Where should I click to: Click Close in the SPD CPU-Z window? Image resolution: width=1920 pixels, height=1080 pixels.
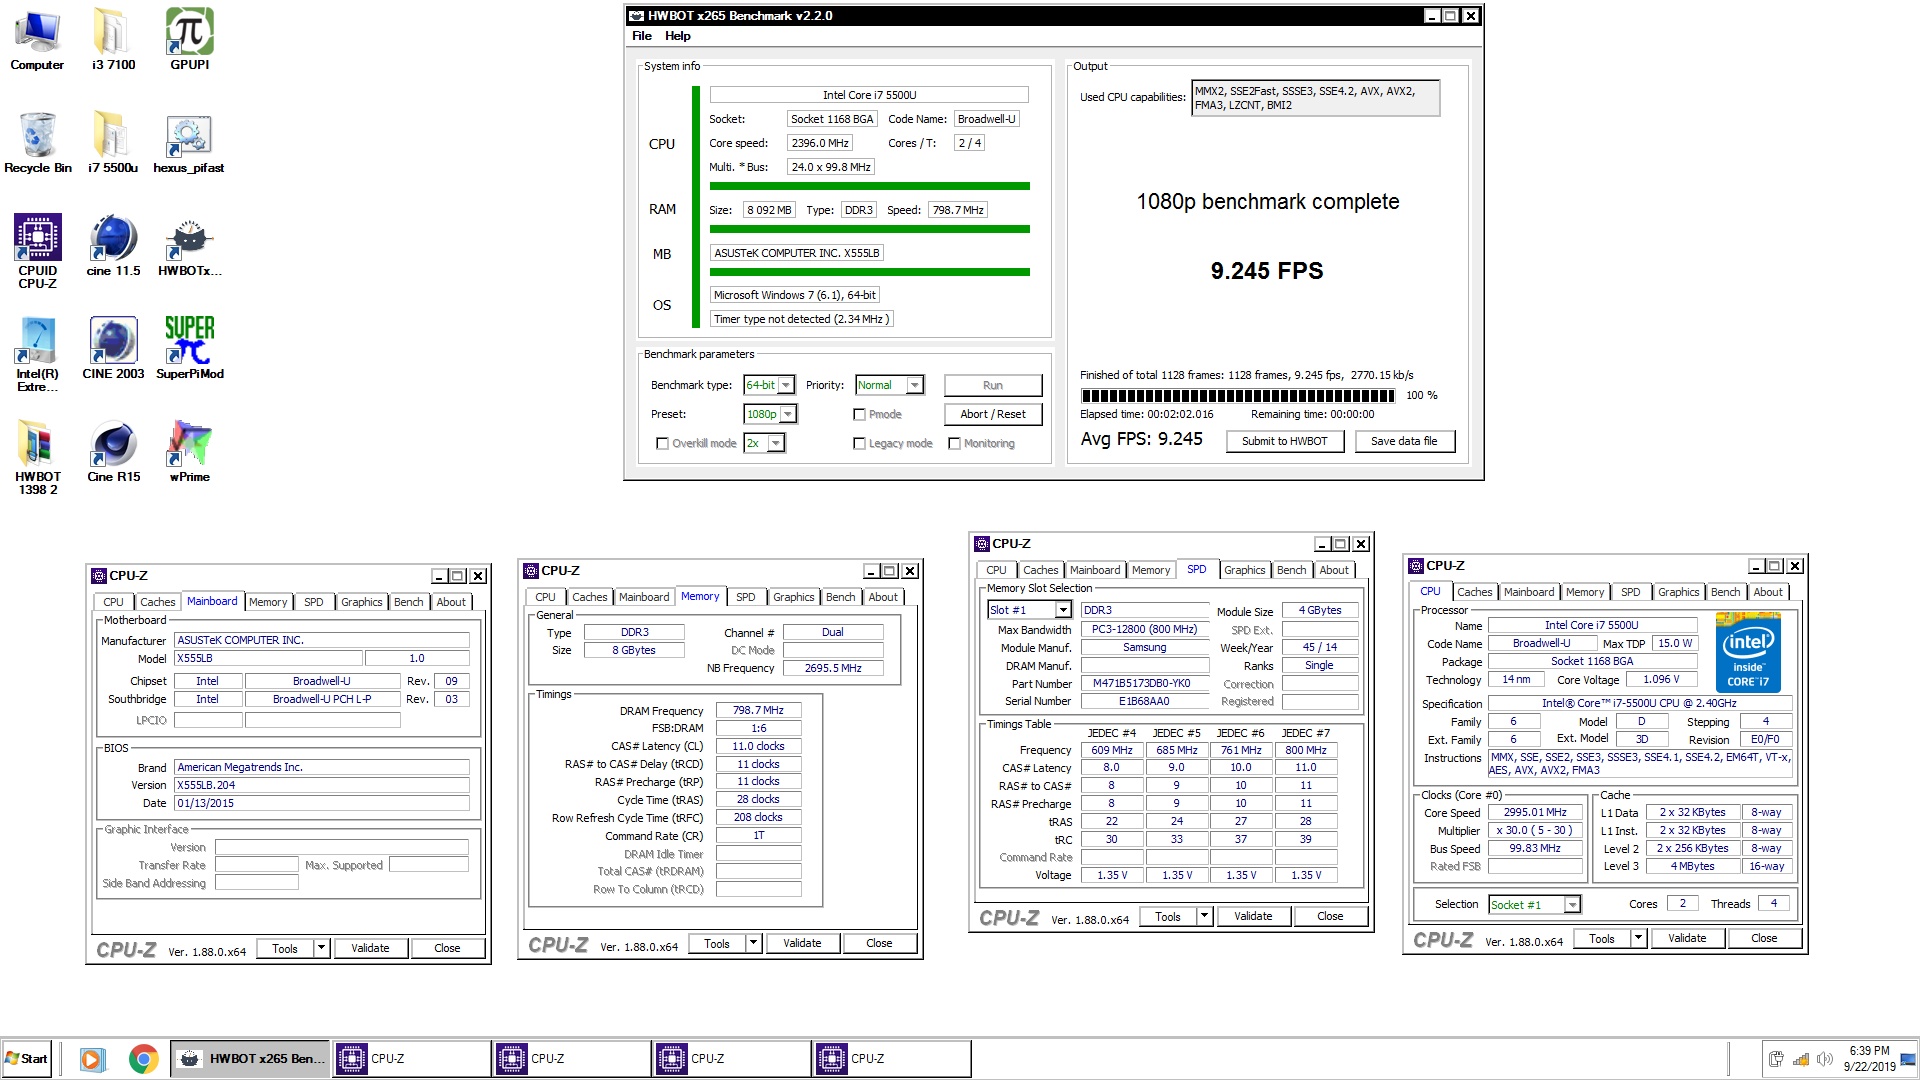click(x=1330, y=917)
